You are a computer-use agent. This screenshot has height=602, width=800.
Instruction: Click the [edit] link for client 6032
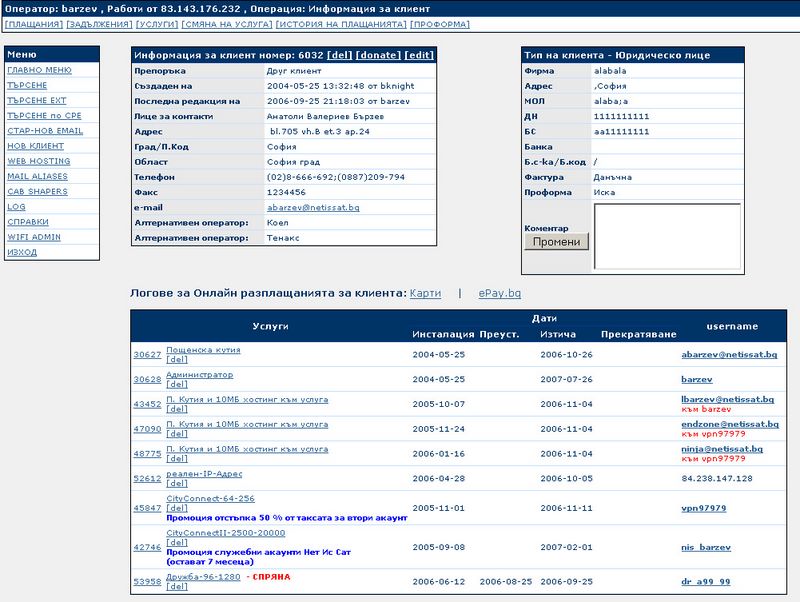coord(419,55)
